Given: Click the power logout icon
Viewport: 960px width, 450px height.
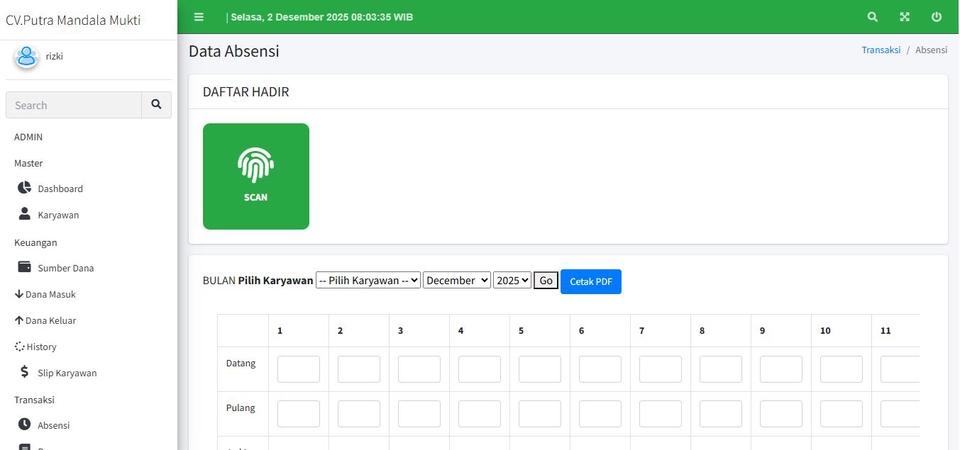Looking at the screenshot, I should tap(936, 17).
